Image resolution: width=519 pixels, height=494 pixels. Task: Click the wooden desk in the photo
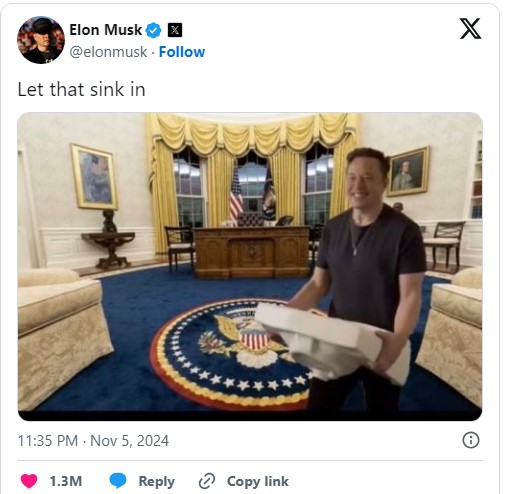[252, 252]
